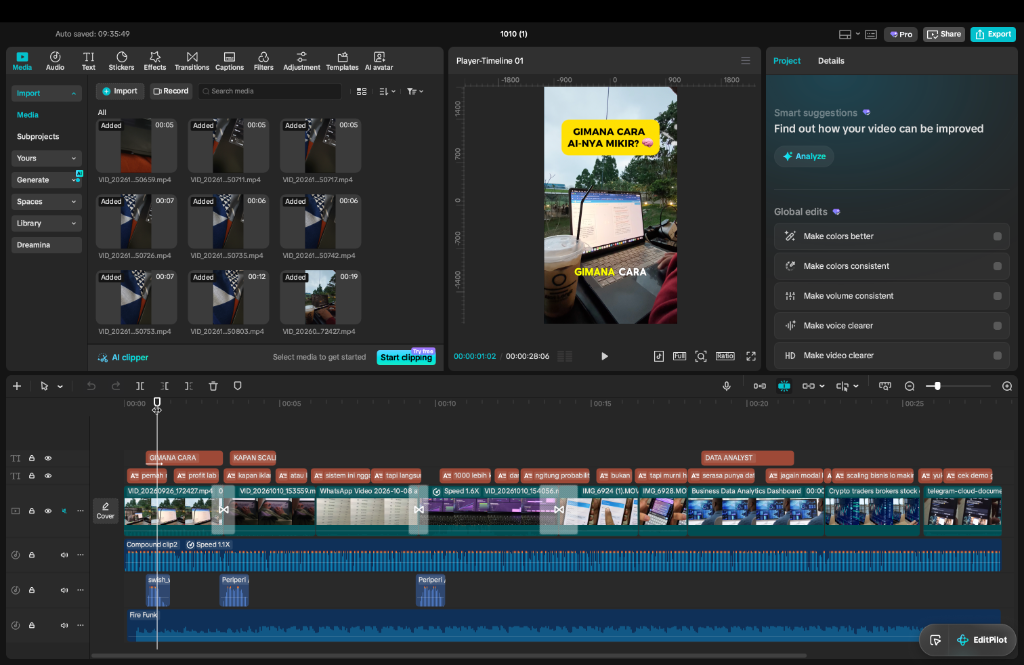
Task: Enable Make colors better option
Action: (997, 236)
